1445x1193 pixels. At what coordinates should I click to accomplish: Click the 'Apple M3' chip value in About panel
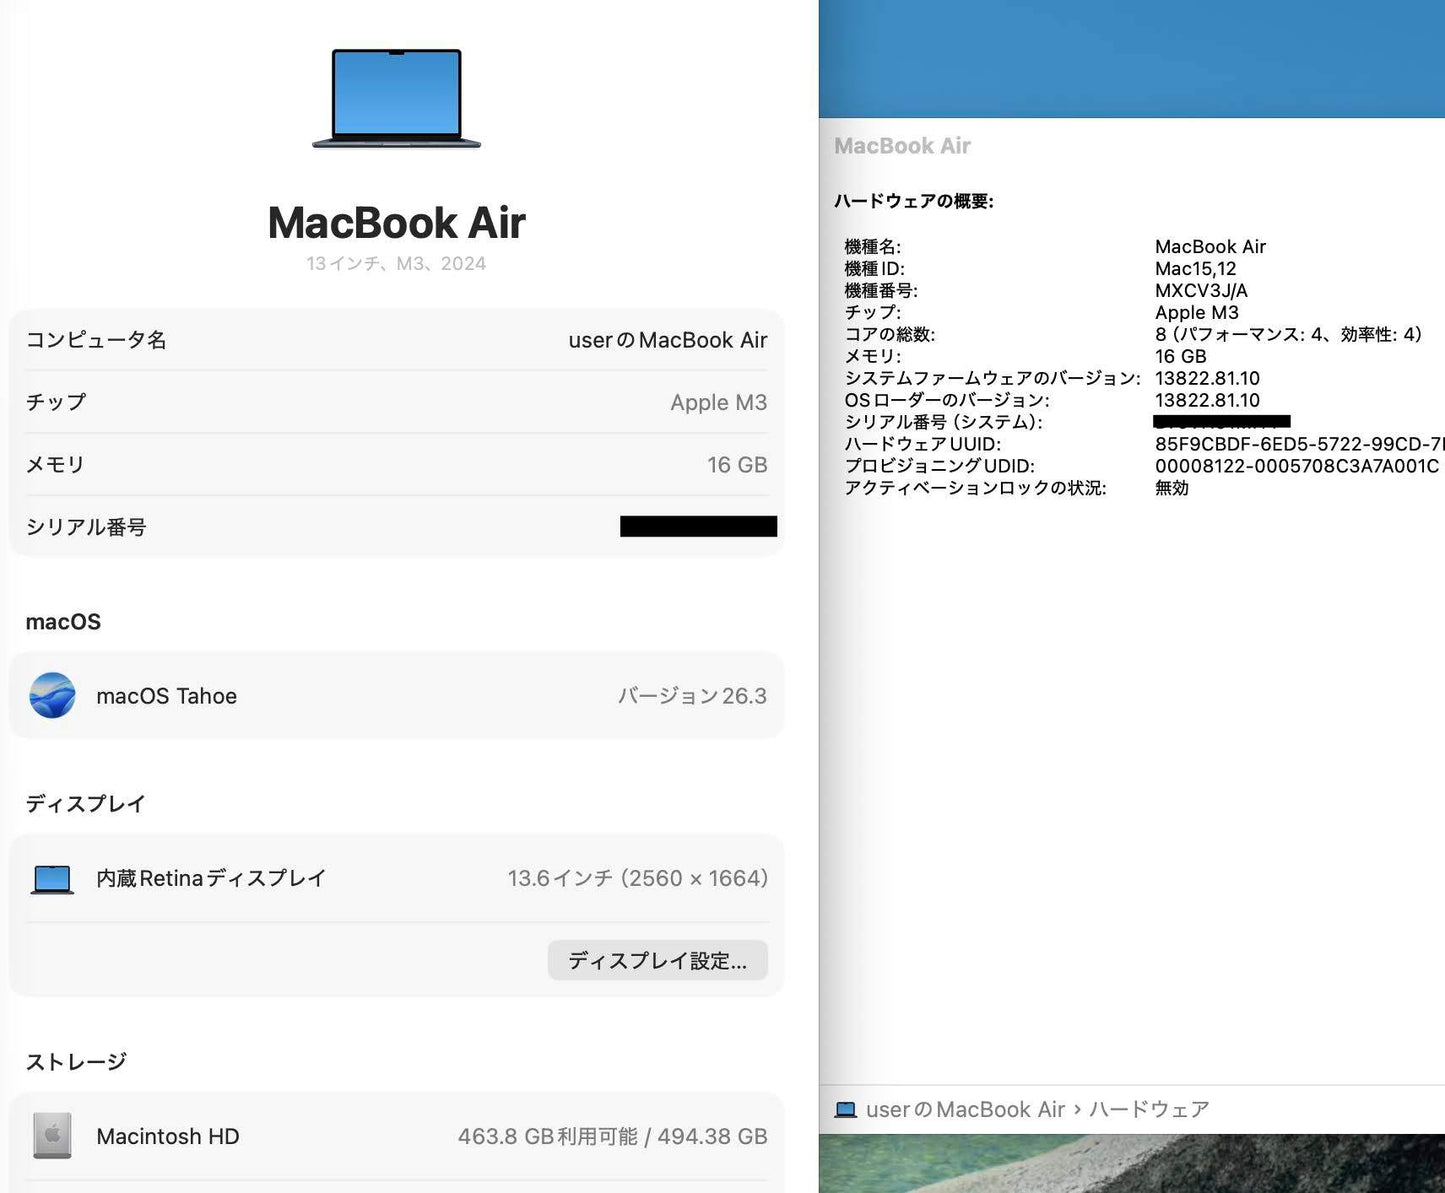(719, 402)
